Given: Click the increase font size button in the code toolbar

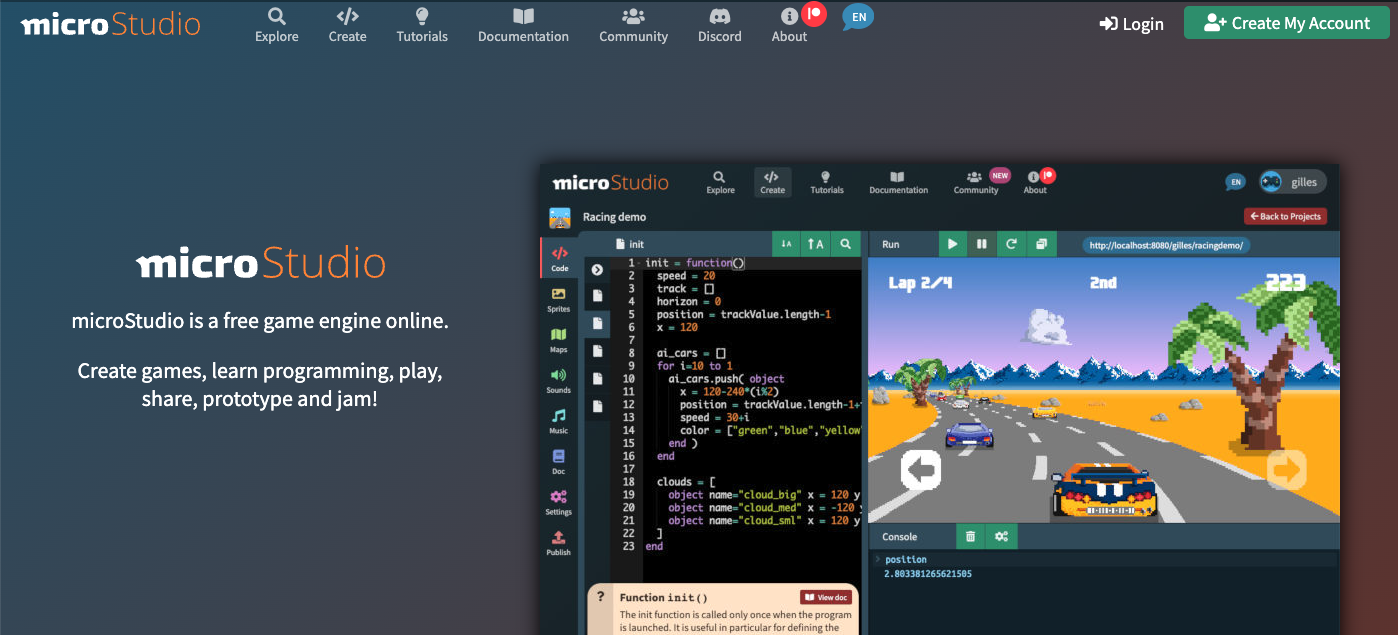Looking at the screenshot, I should 816,244.
